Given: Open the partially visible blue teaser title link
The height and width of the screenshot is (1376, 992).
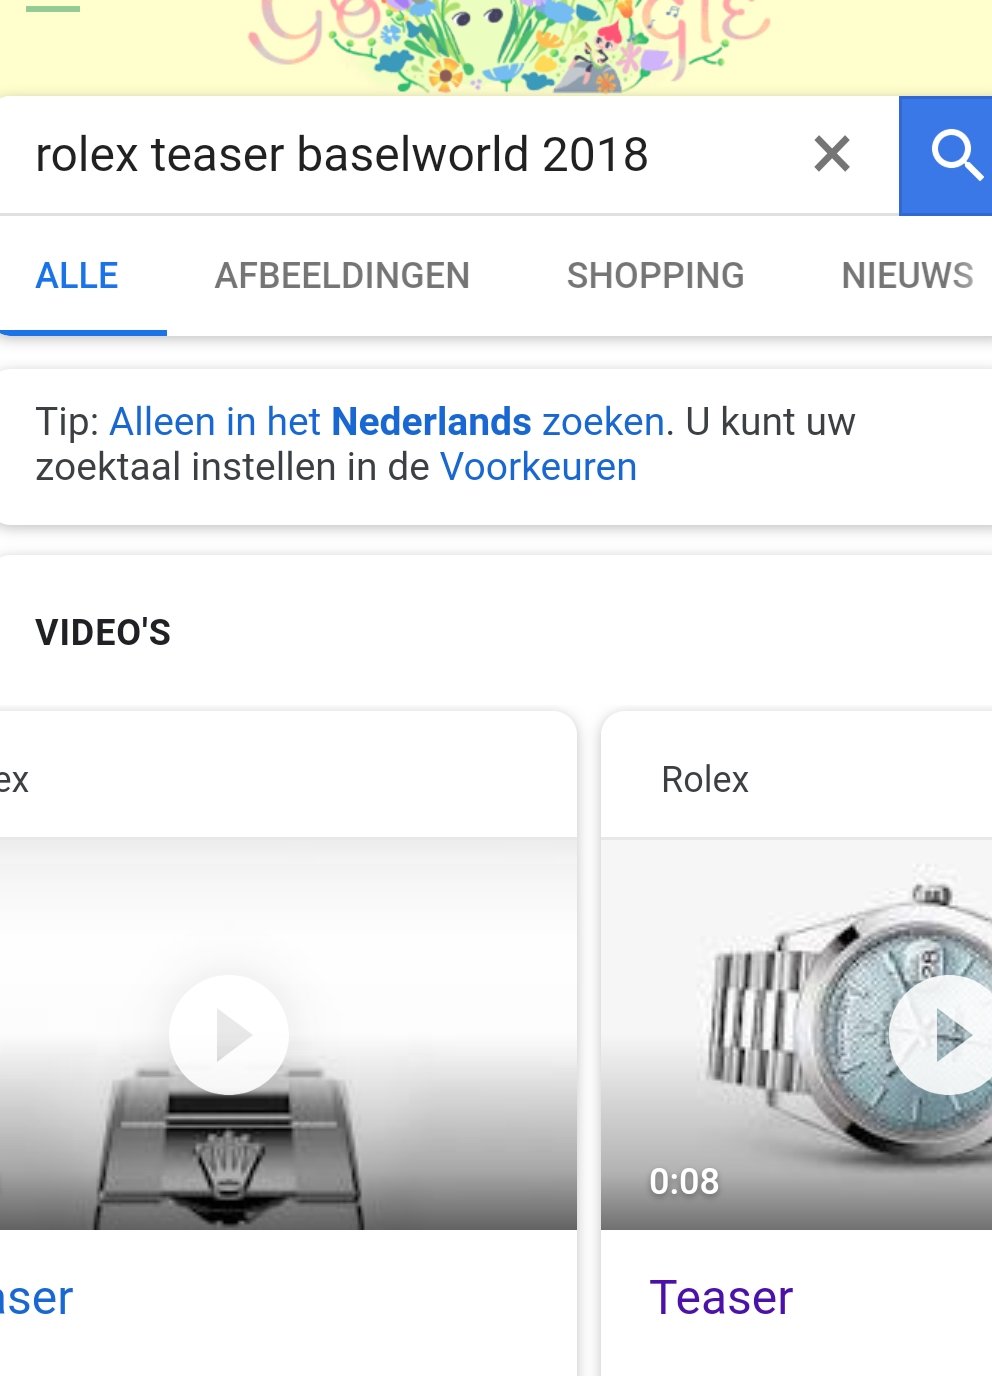Looking at the screenshot, I should [x=36, y=1298].
